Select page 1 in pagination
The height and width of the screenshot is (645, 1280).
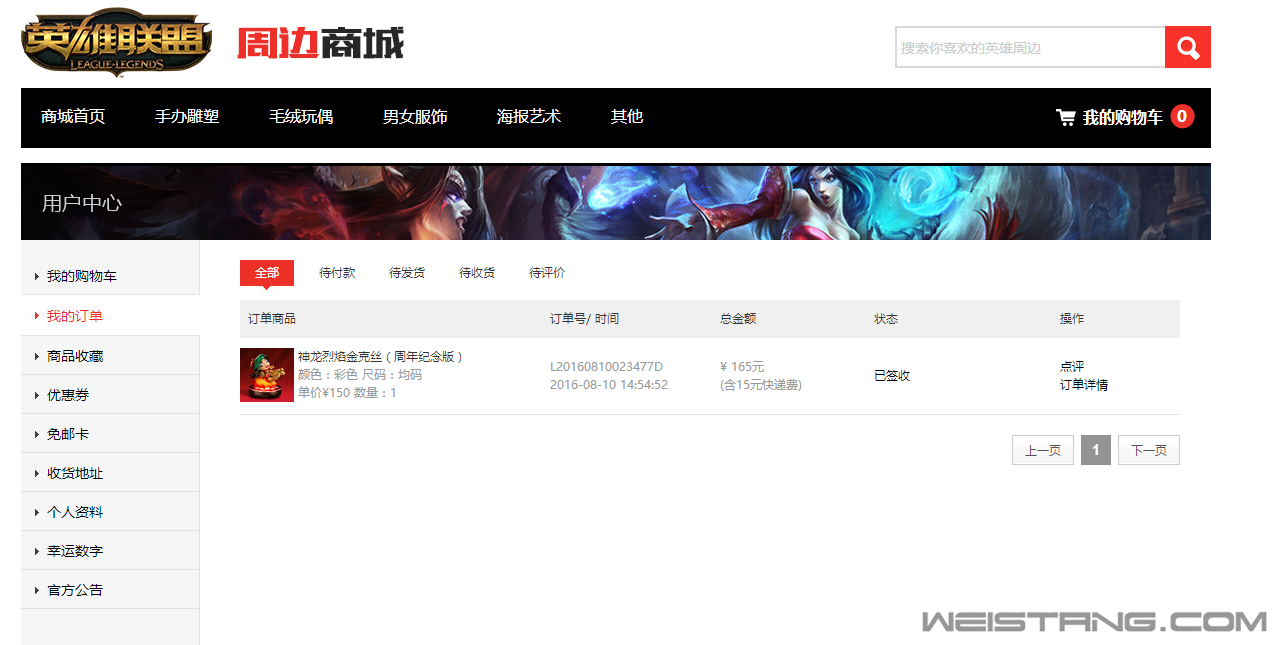point(1096,450)
